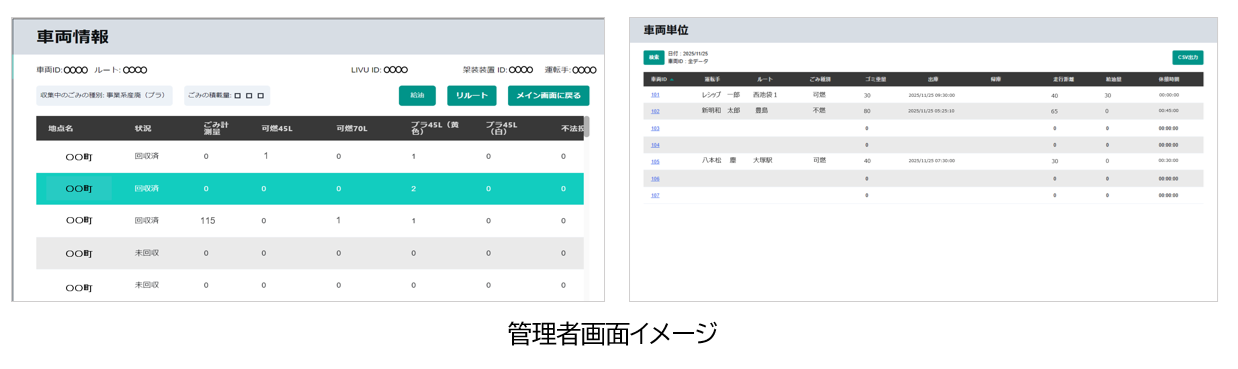The height and width of the screenshot is (369, 1238).
Task: Click the 115 measurement value cell
Action: 208,220
